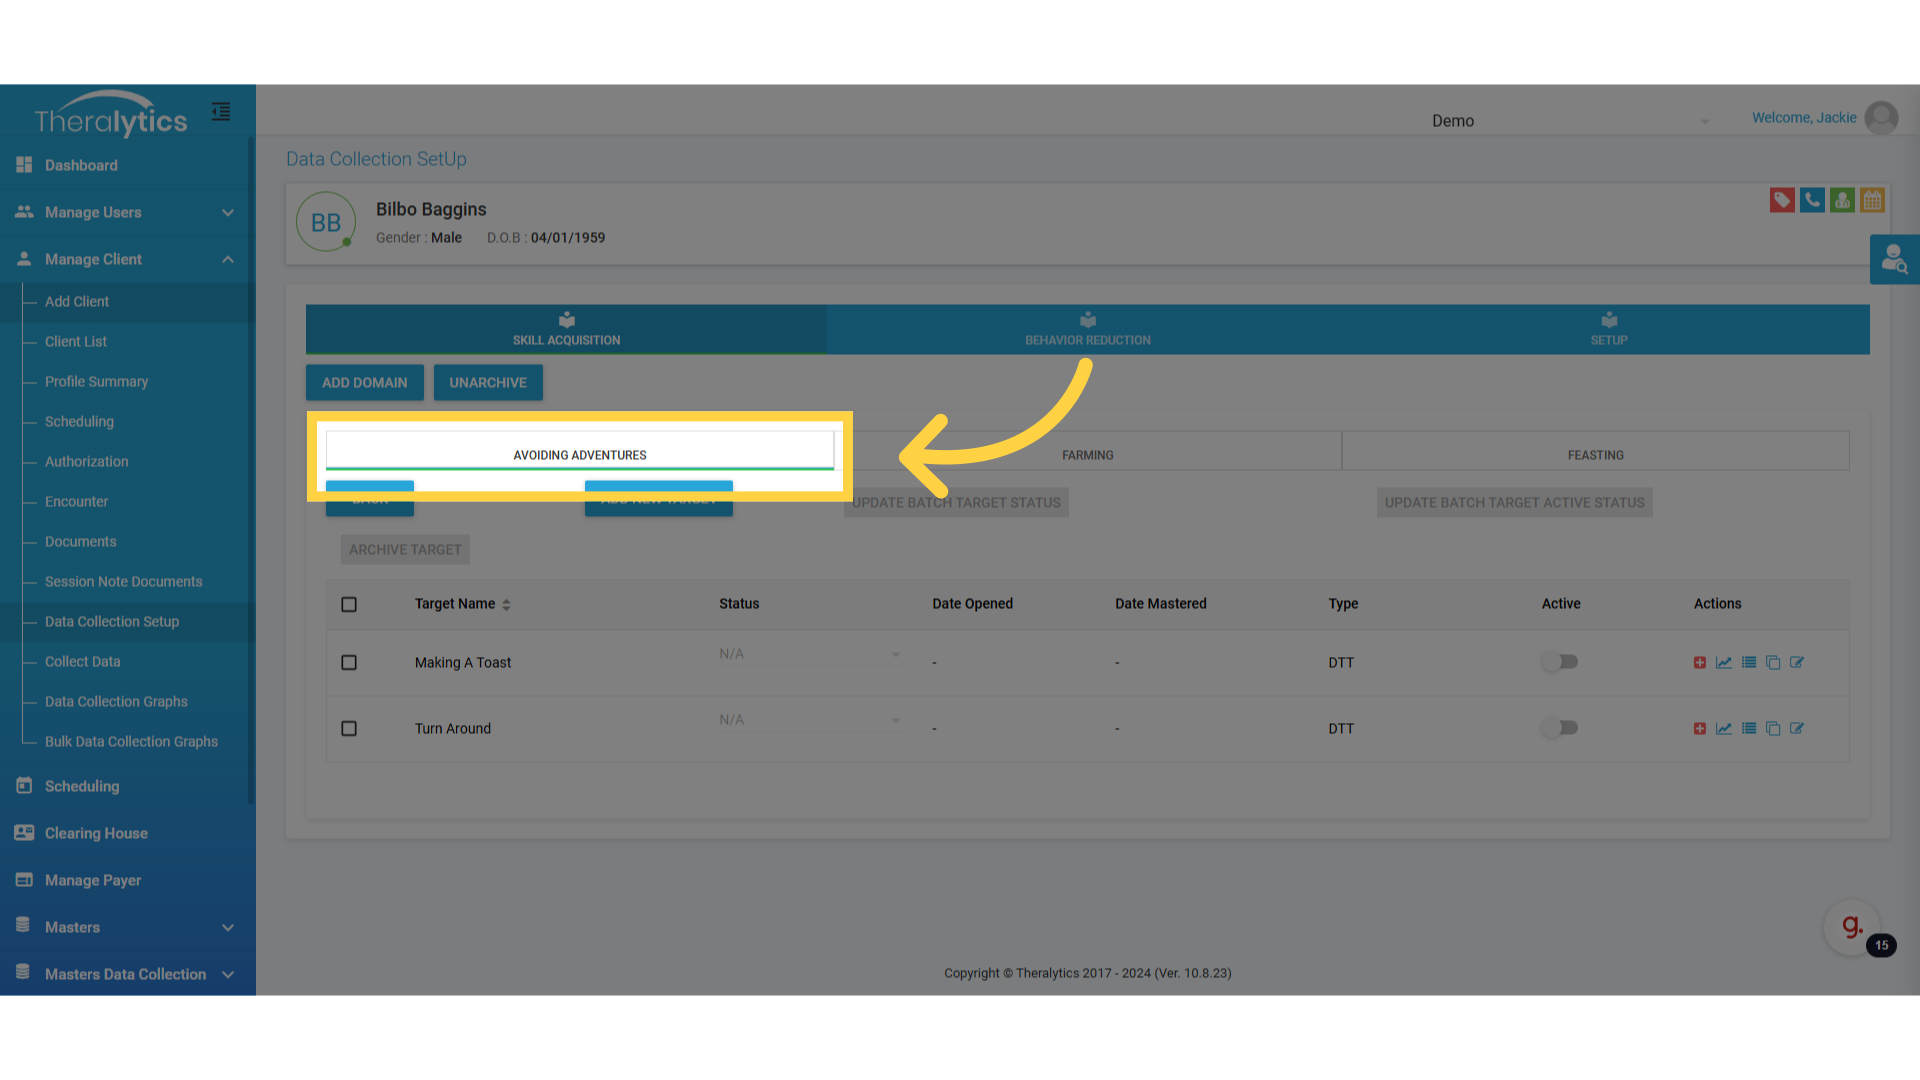Click edit pencil icon for Making A Toast
Image resolution: width=1920 pixels, height=1080 pixels.
click(x=1797, y=663)
